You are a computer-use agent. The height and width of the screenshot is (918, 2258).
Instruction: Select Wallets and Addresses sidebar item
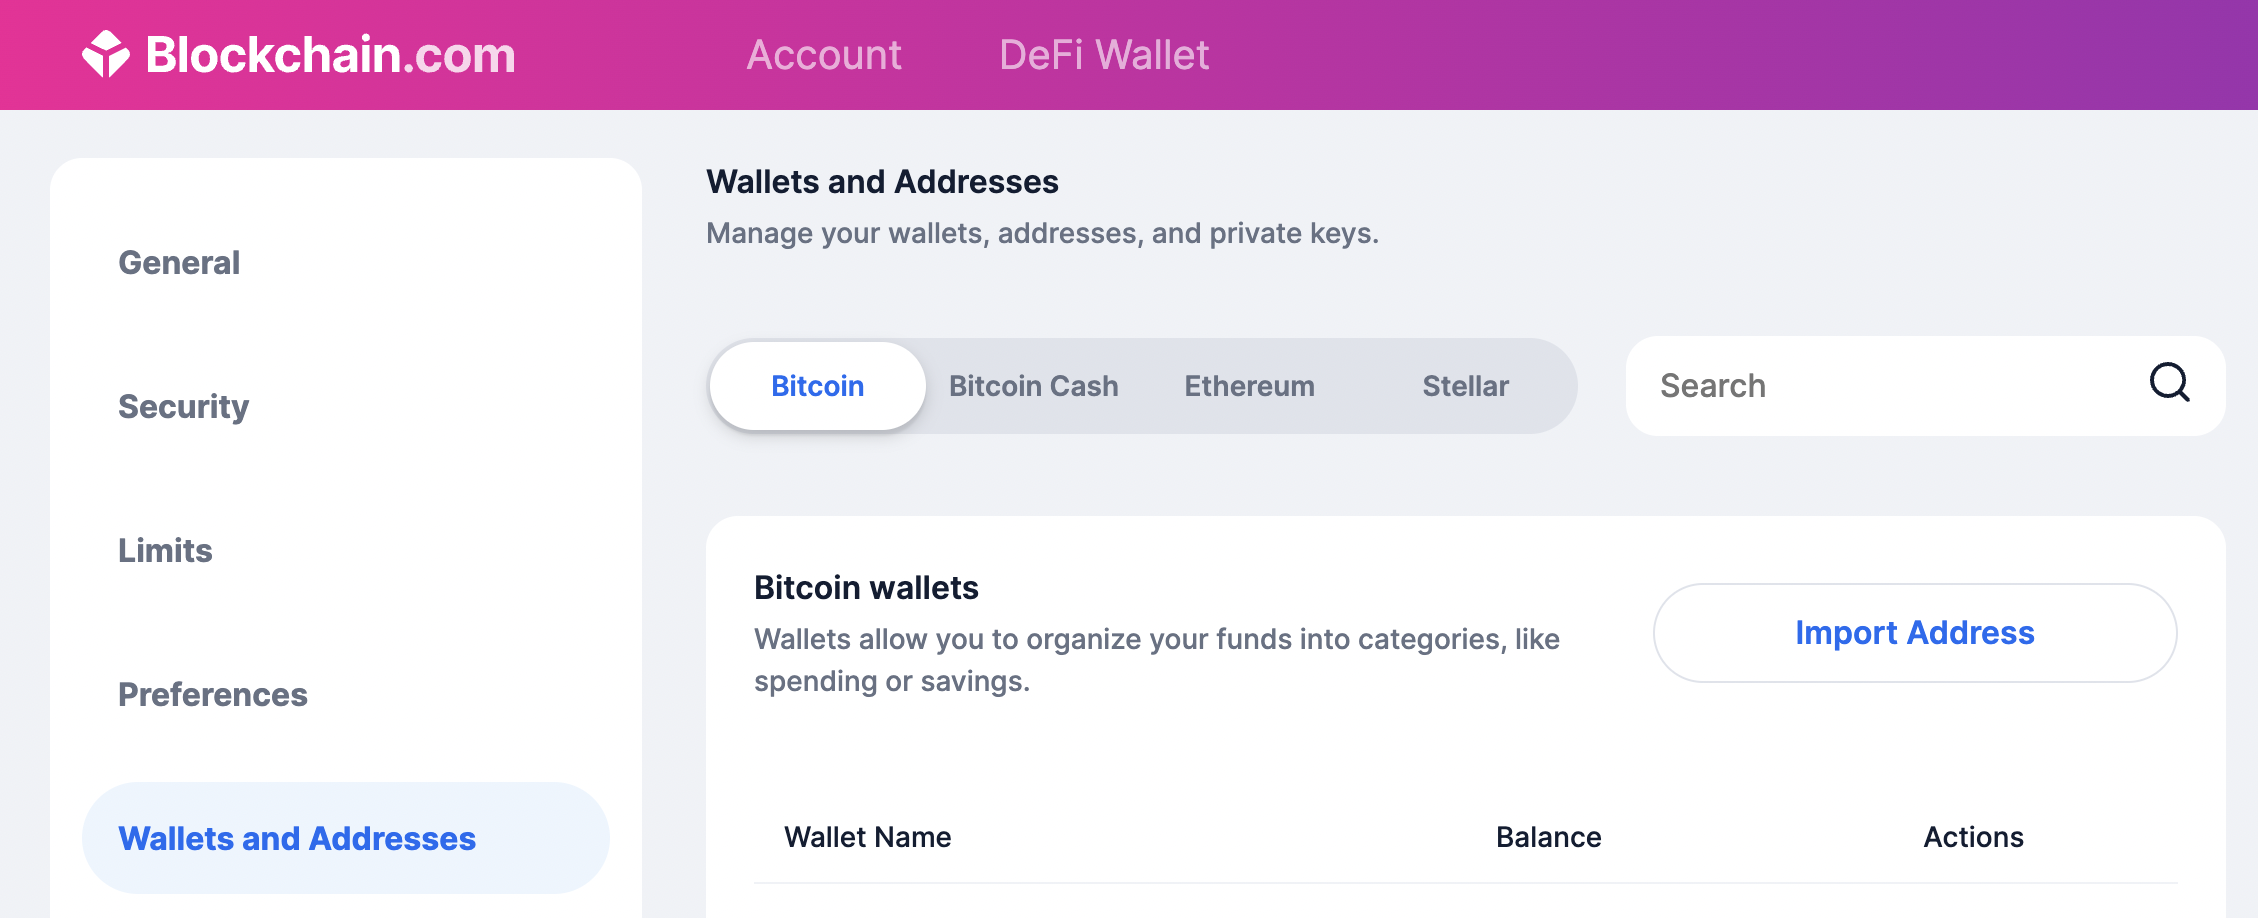[346, 838]
